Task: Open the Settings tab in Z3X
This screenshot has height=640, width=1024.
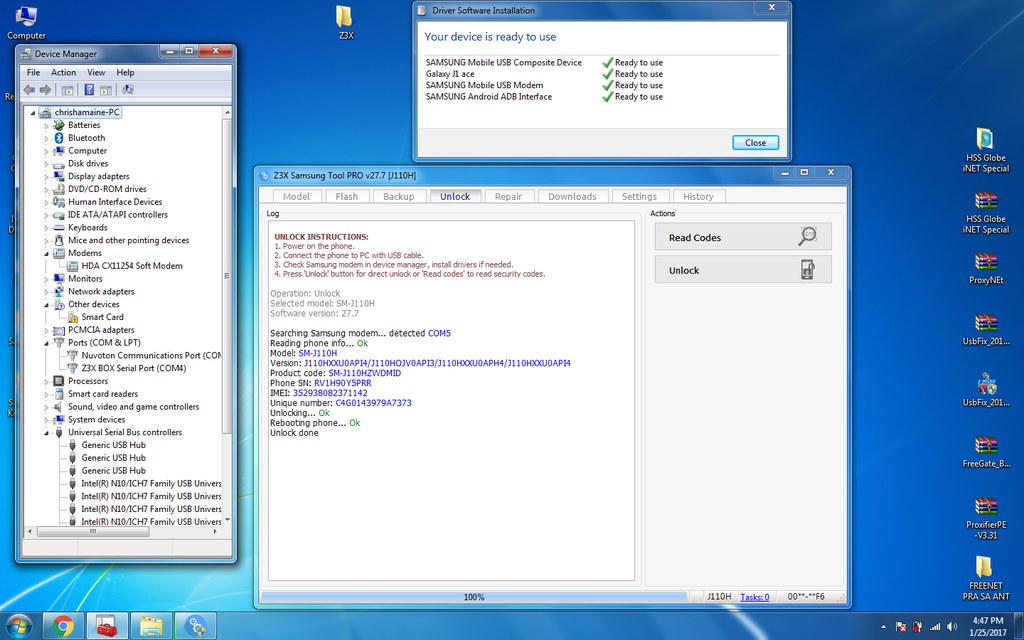Action: (639, 197)
